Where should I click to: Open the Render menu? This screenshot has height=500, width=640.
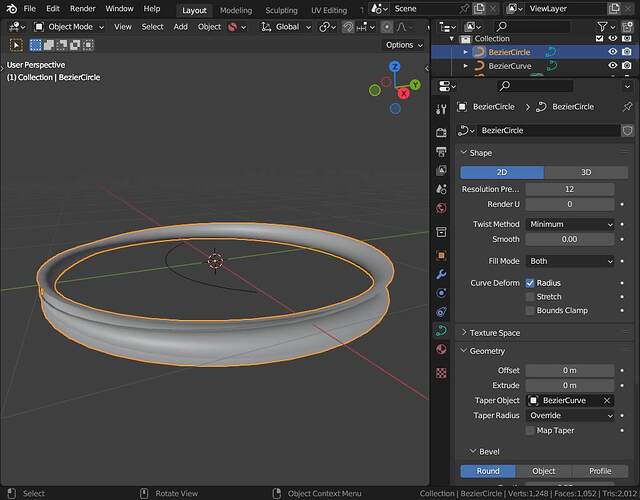coord(82,9)
